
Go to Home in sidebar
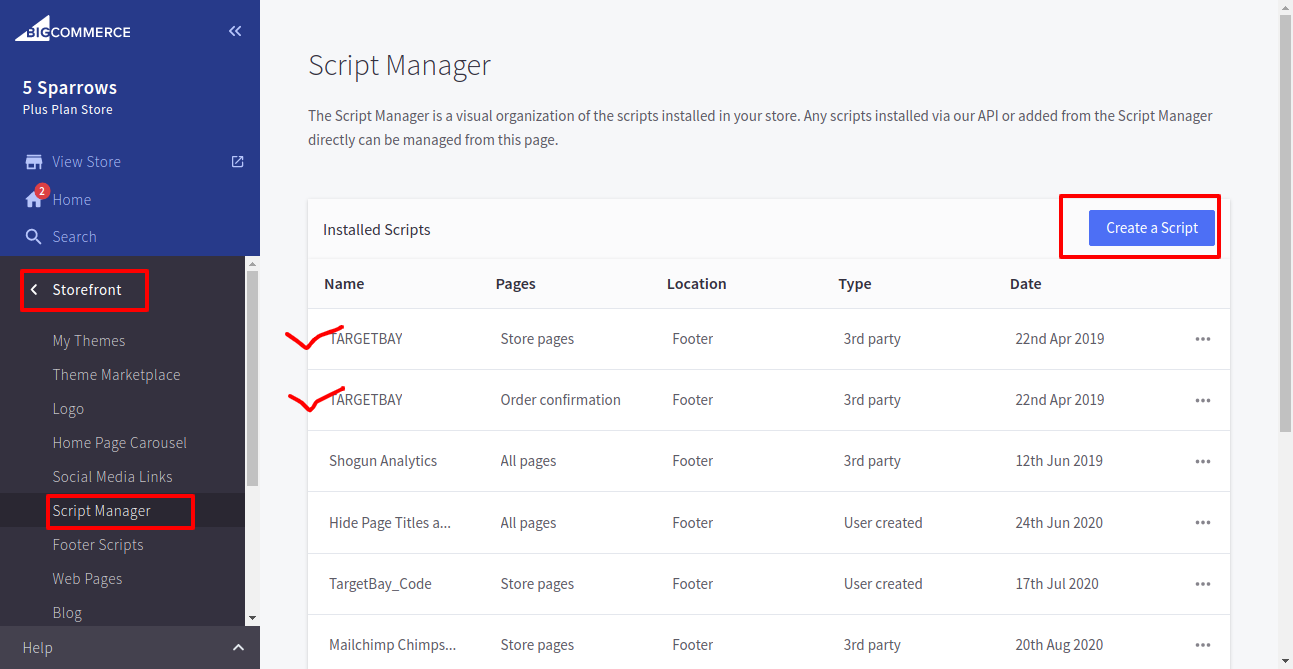(72, 200)
